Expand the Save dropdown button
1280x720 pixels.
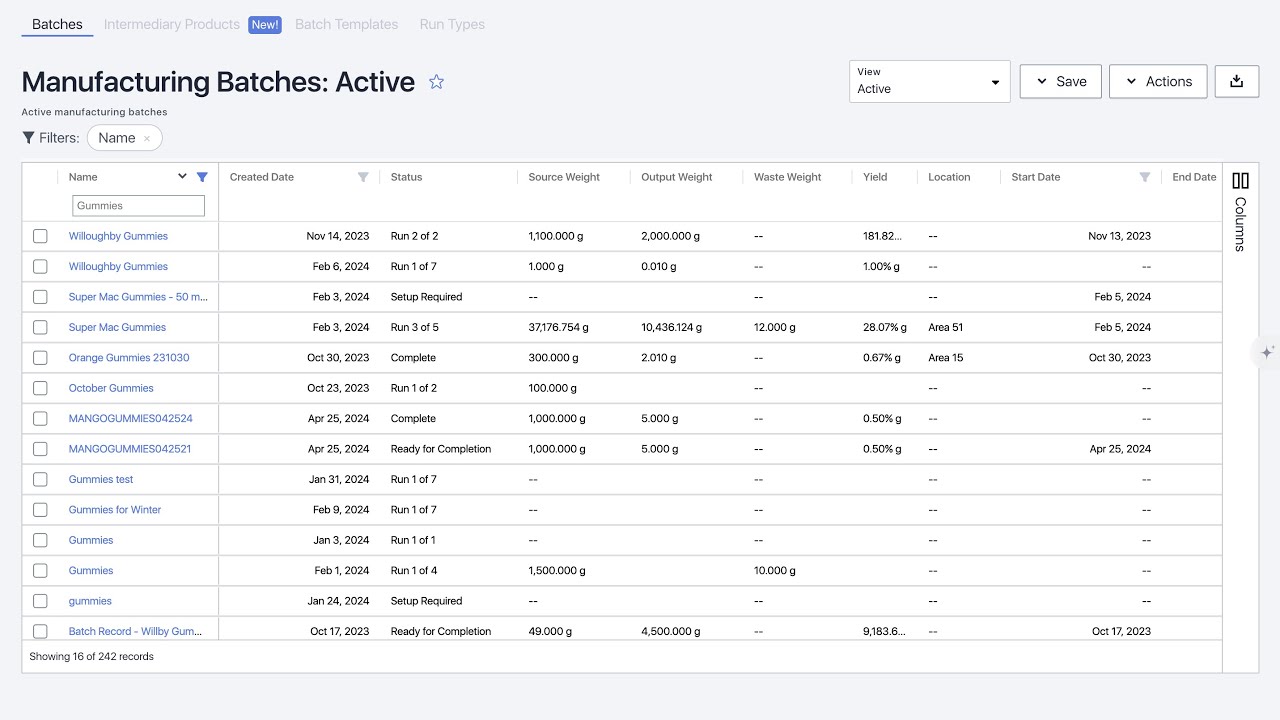pos(1060,81)
